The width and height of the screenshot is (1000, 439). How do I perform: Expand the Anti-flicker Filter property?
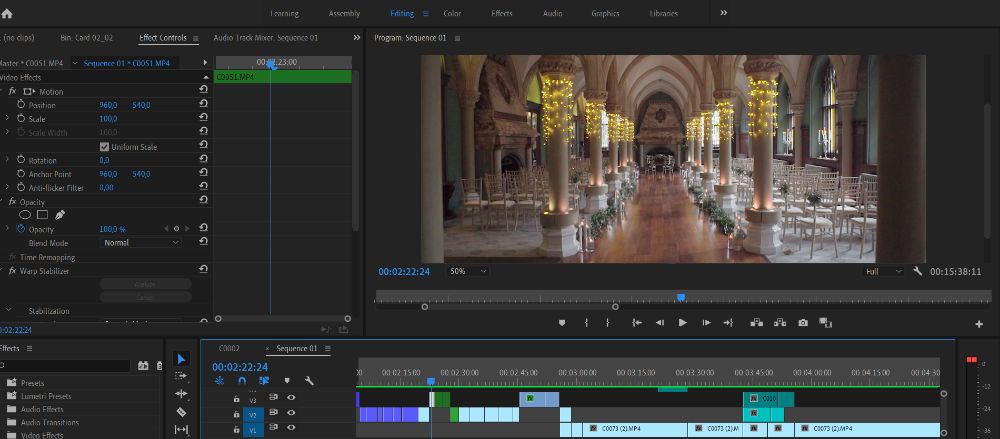8,188
